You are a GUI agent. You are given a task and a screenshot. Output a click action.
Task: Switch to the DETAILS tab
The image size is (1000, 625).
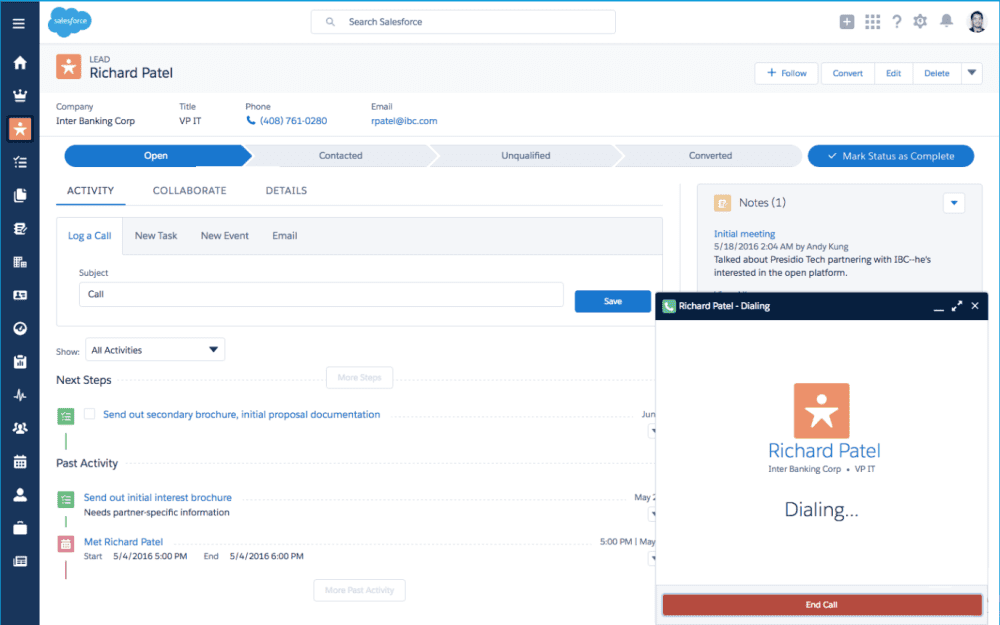286,190
